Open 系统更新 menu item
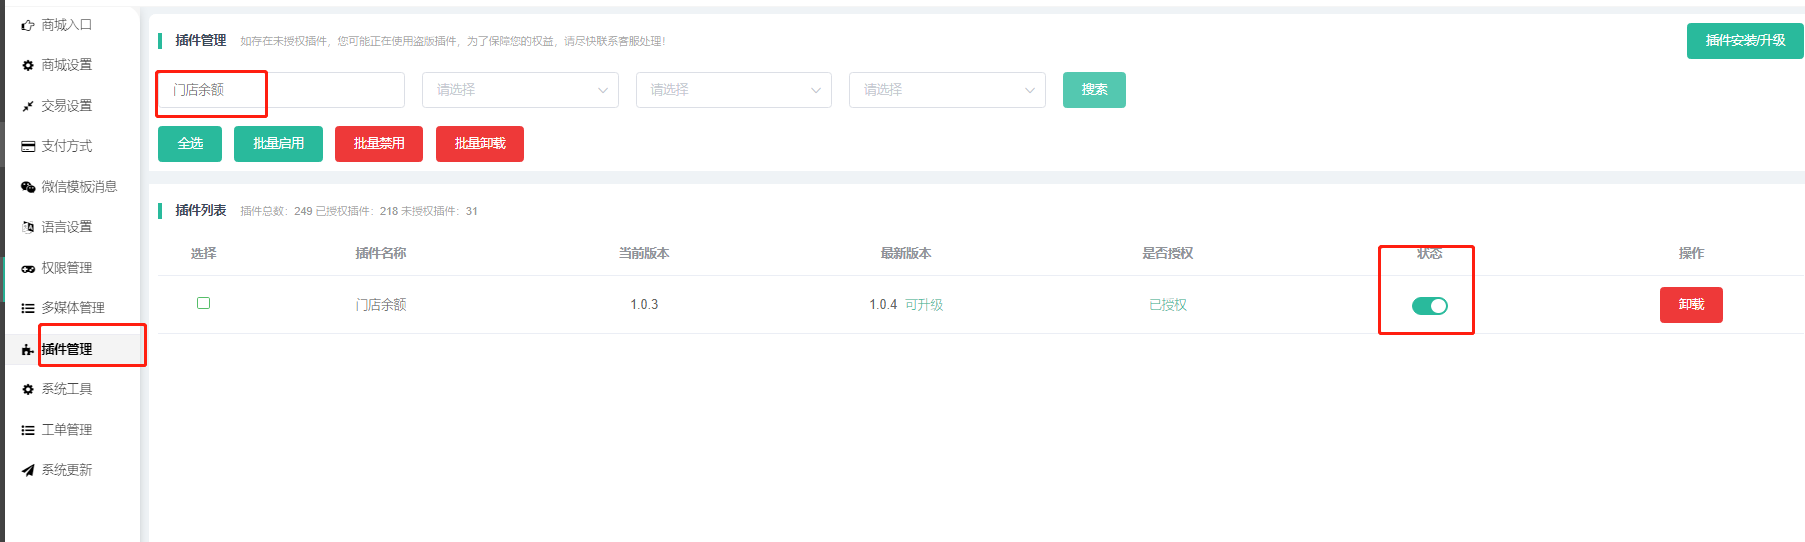 pos(66,470)
